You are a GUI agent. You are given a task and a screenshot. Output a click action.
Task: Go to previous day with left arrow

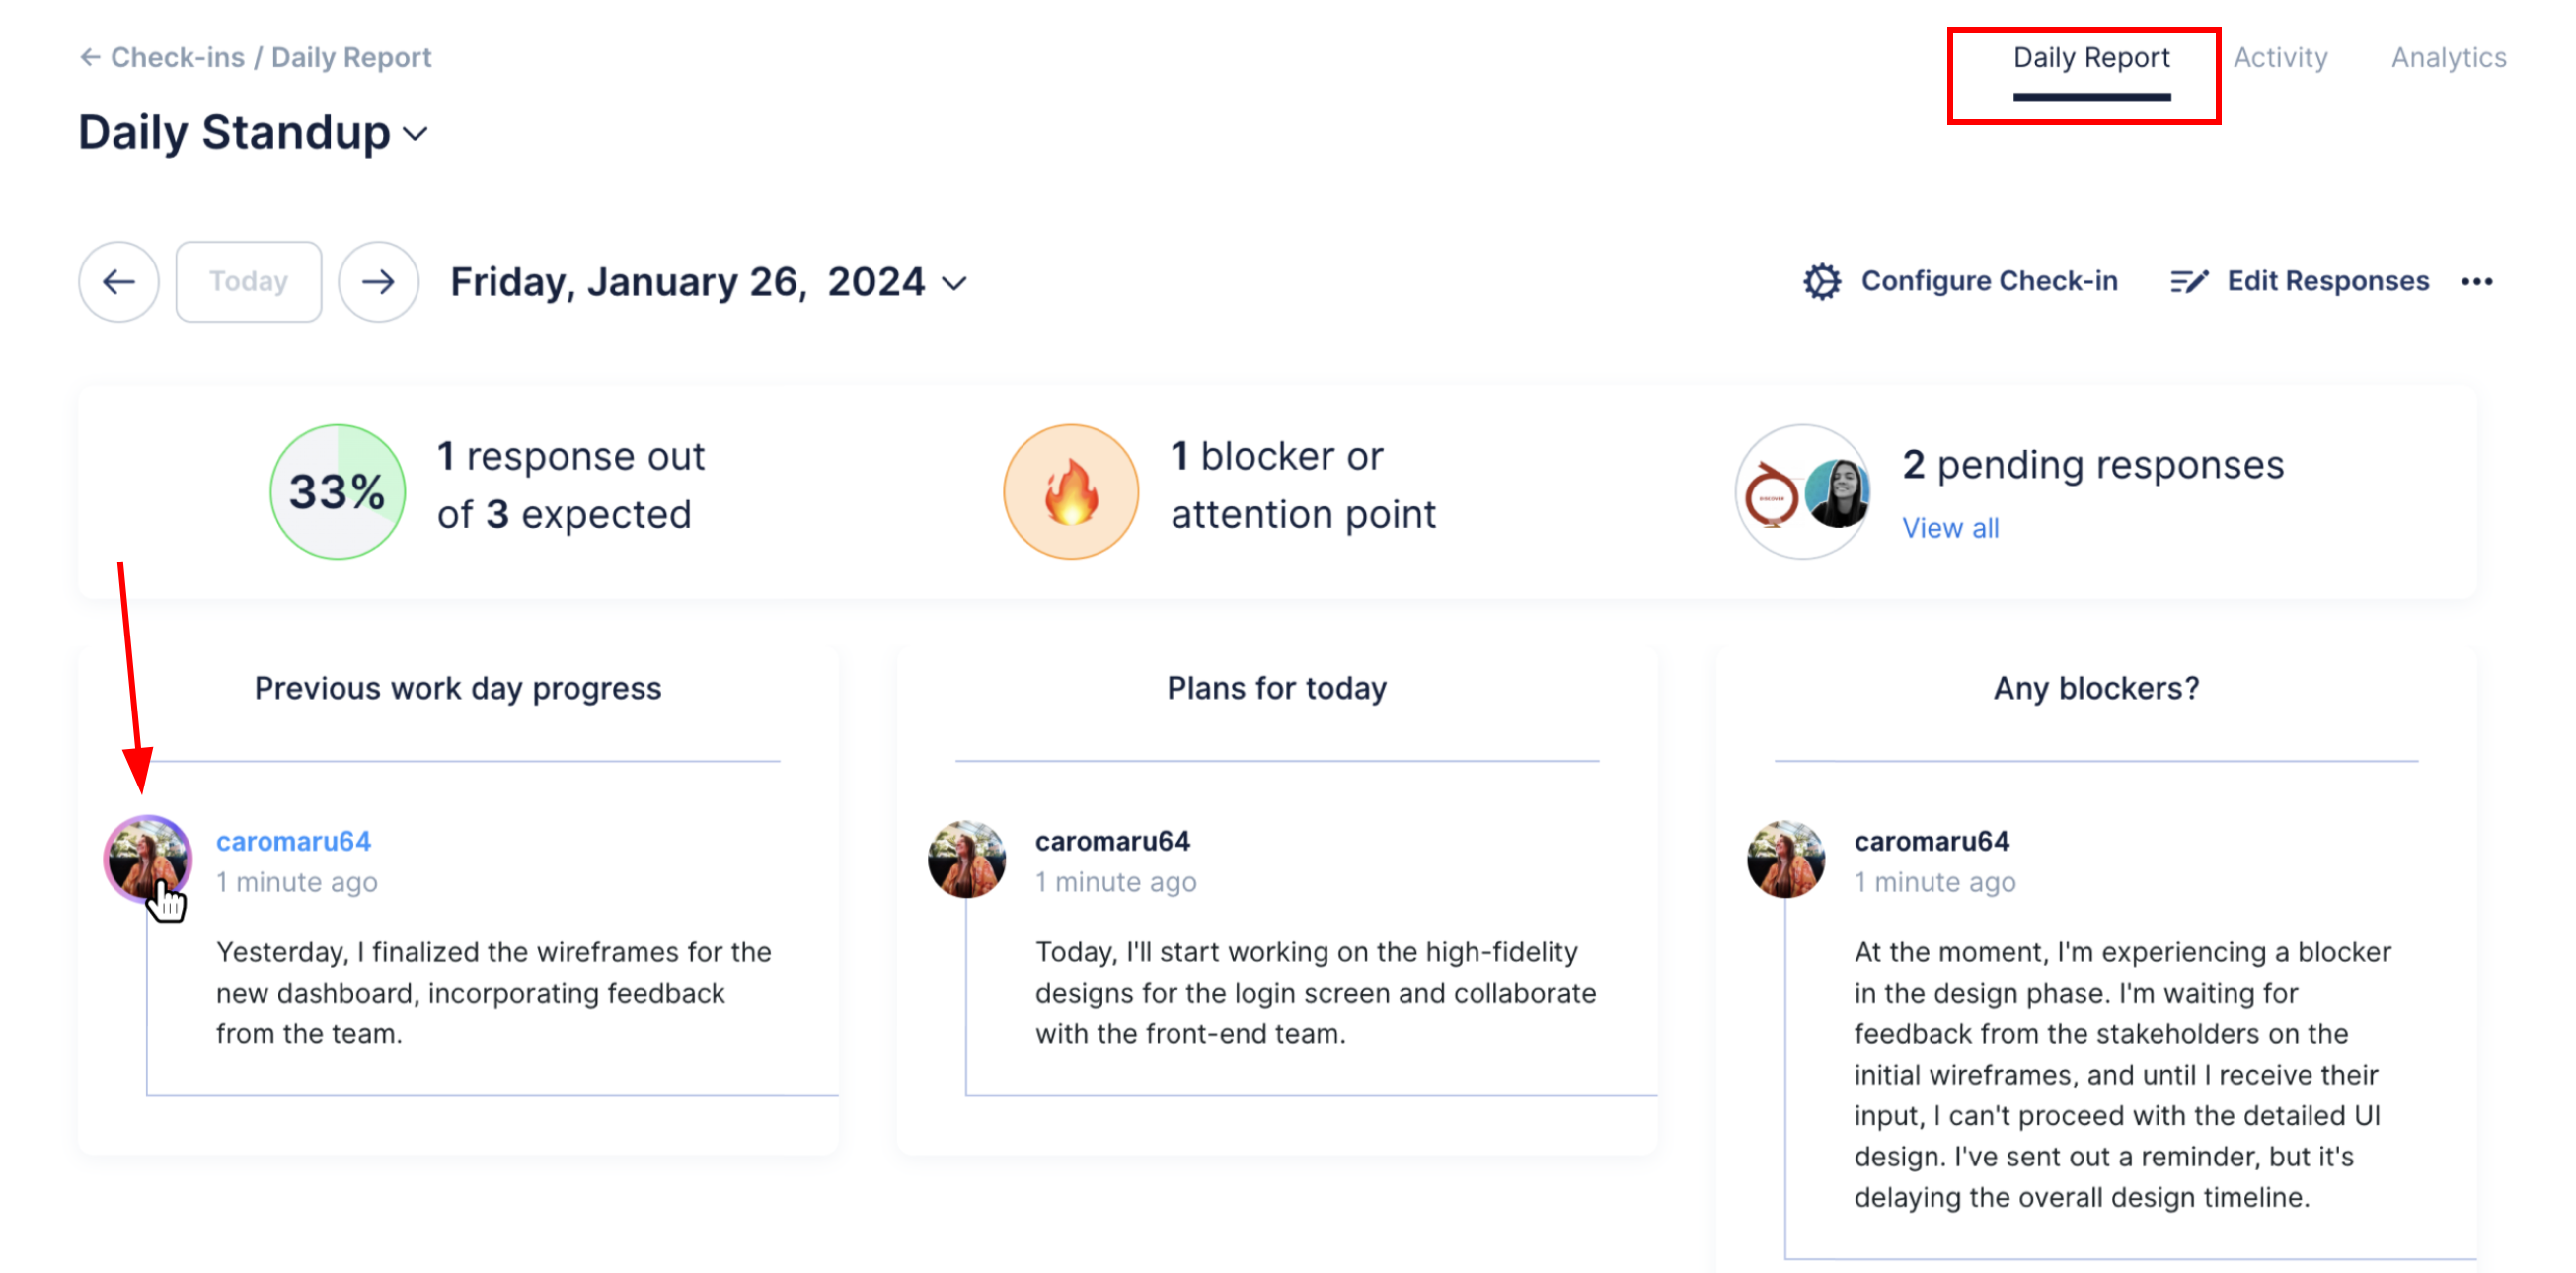point(119,282)
